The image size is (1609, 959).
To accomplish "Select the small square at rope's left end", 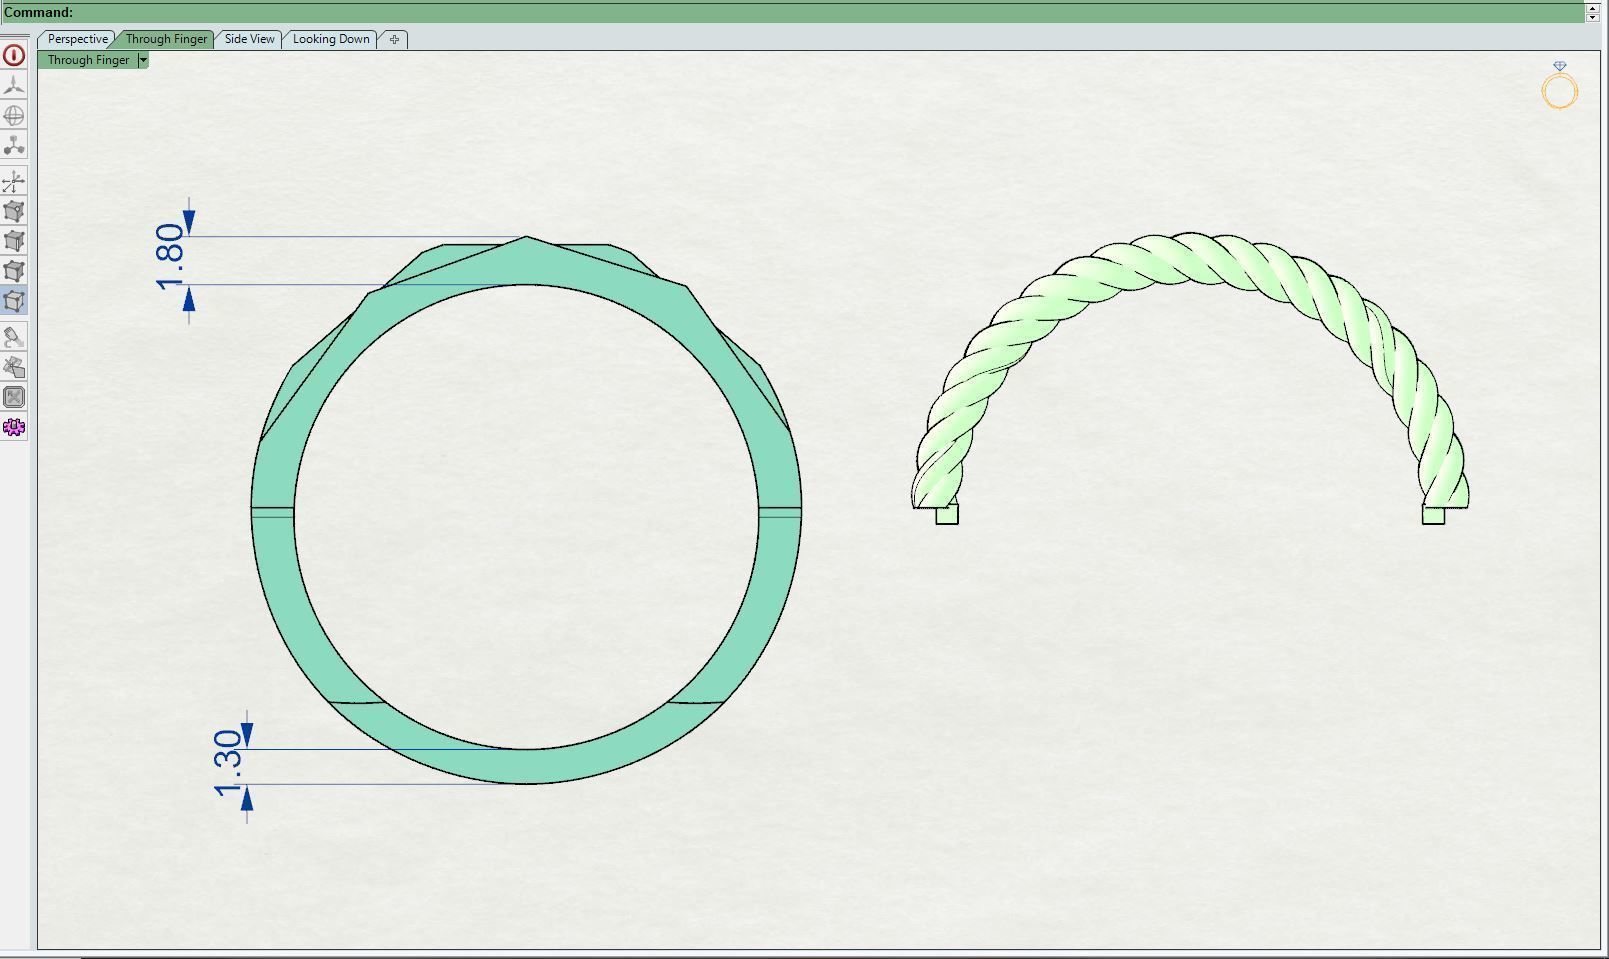I will (x=947, y=514).
